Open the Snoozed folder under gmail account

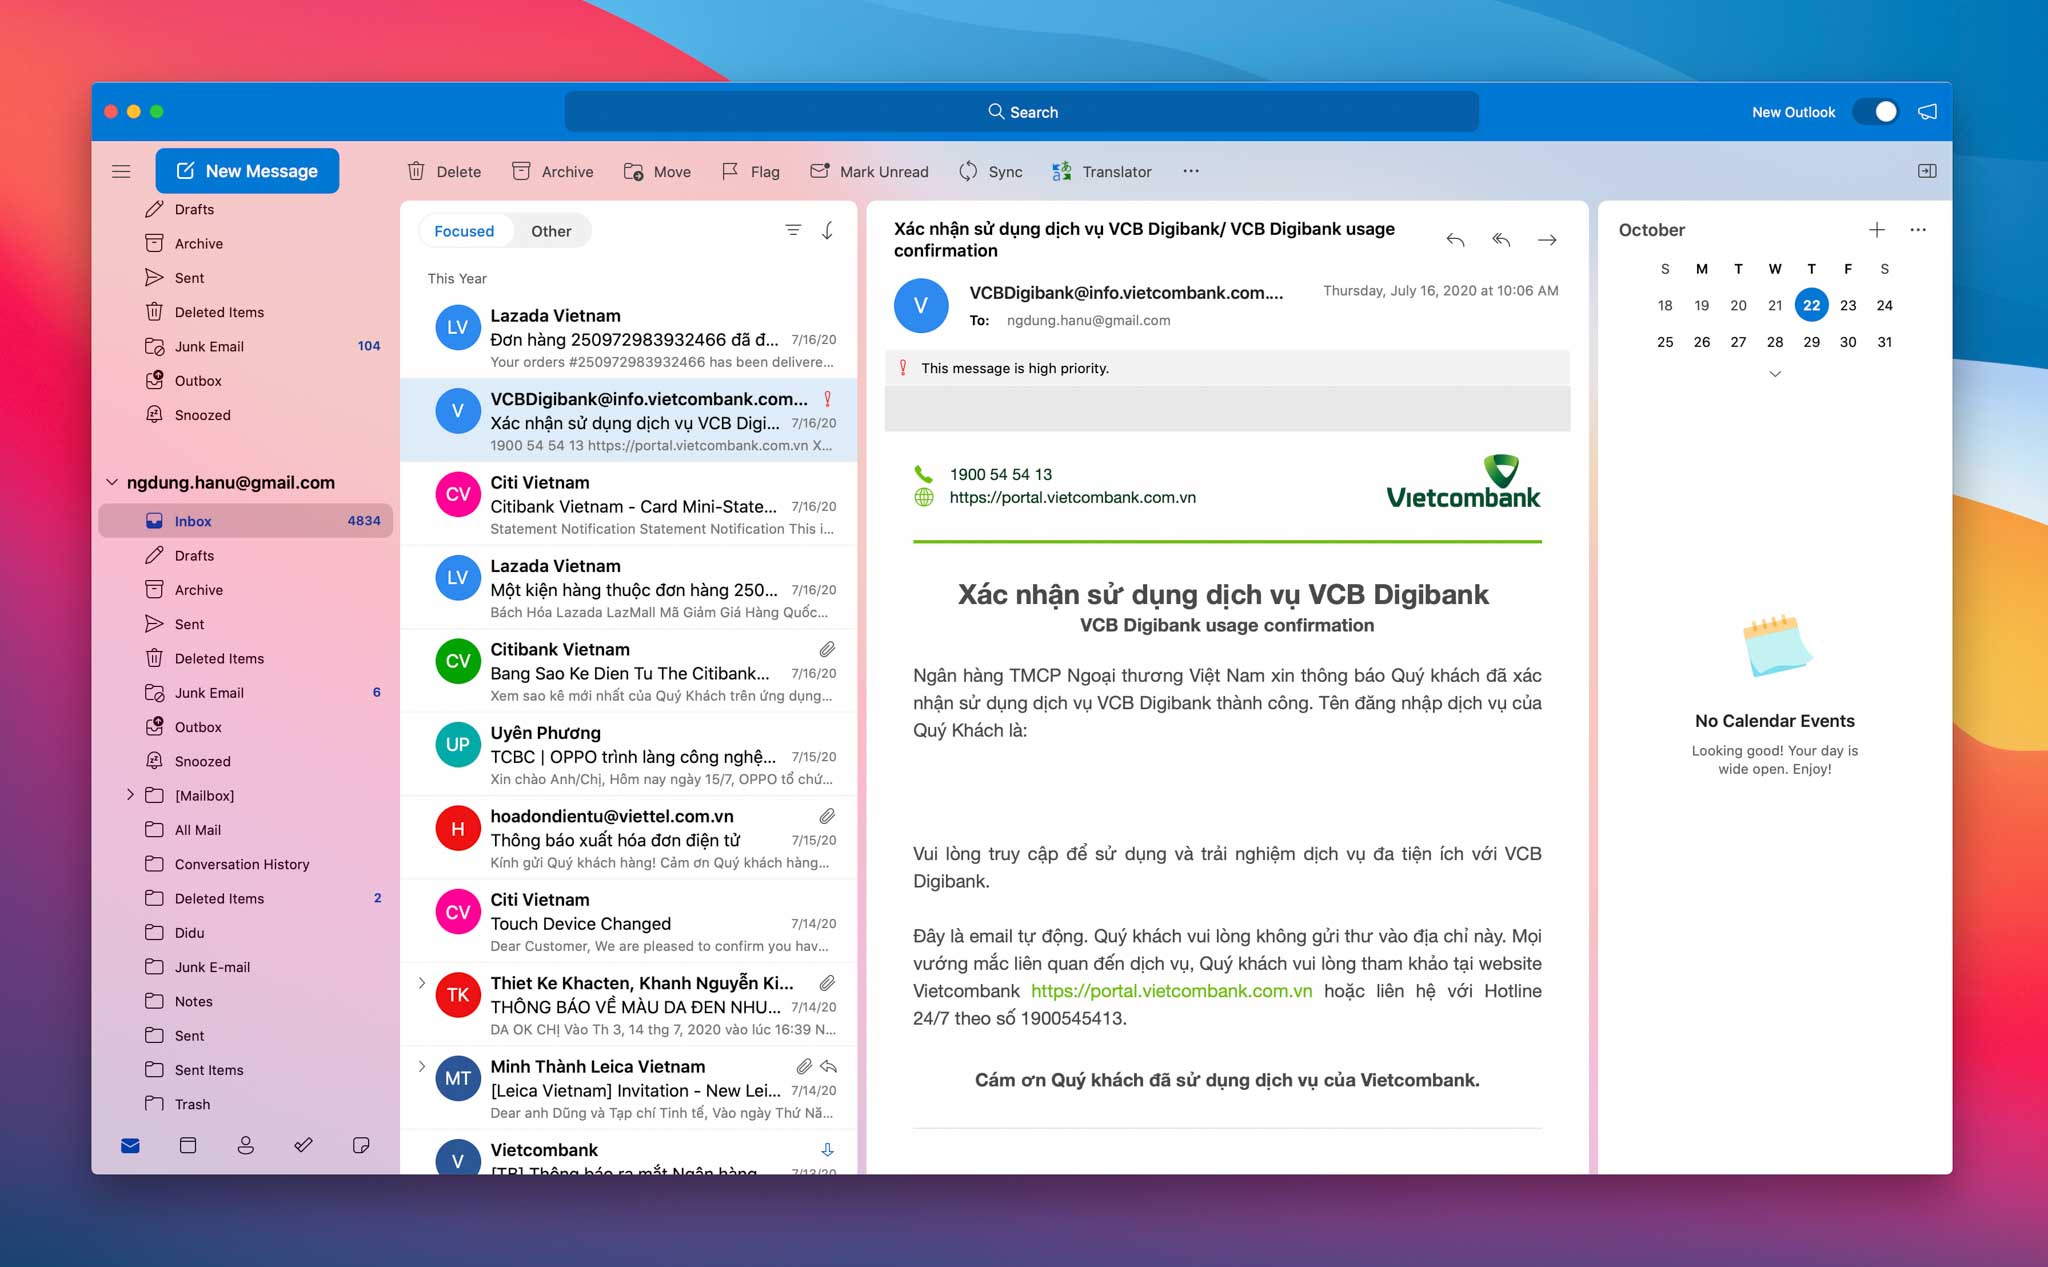pos(246,761)
